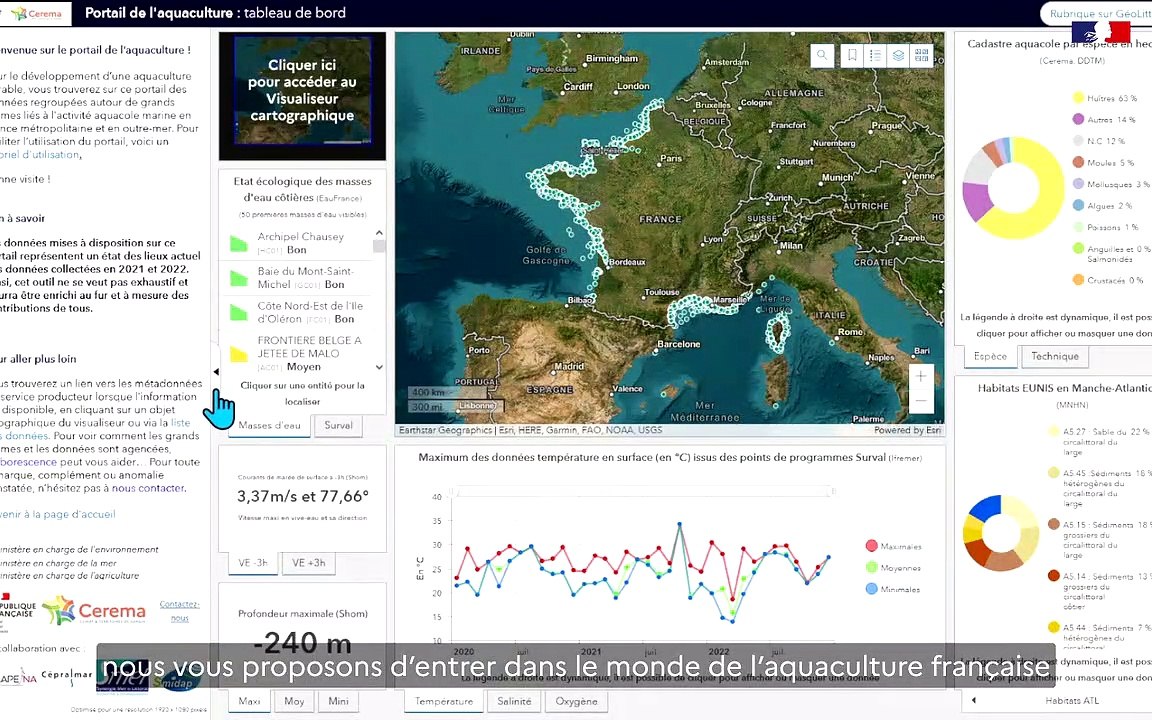
Task: Click the large Cerema logo in sidebar
Action: [94, 611]
